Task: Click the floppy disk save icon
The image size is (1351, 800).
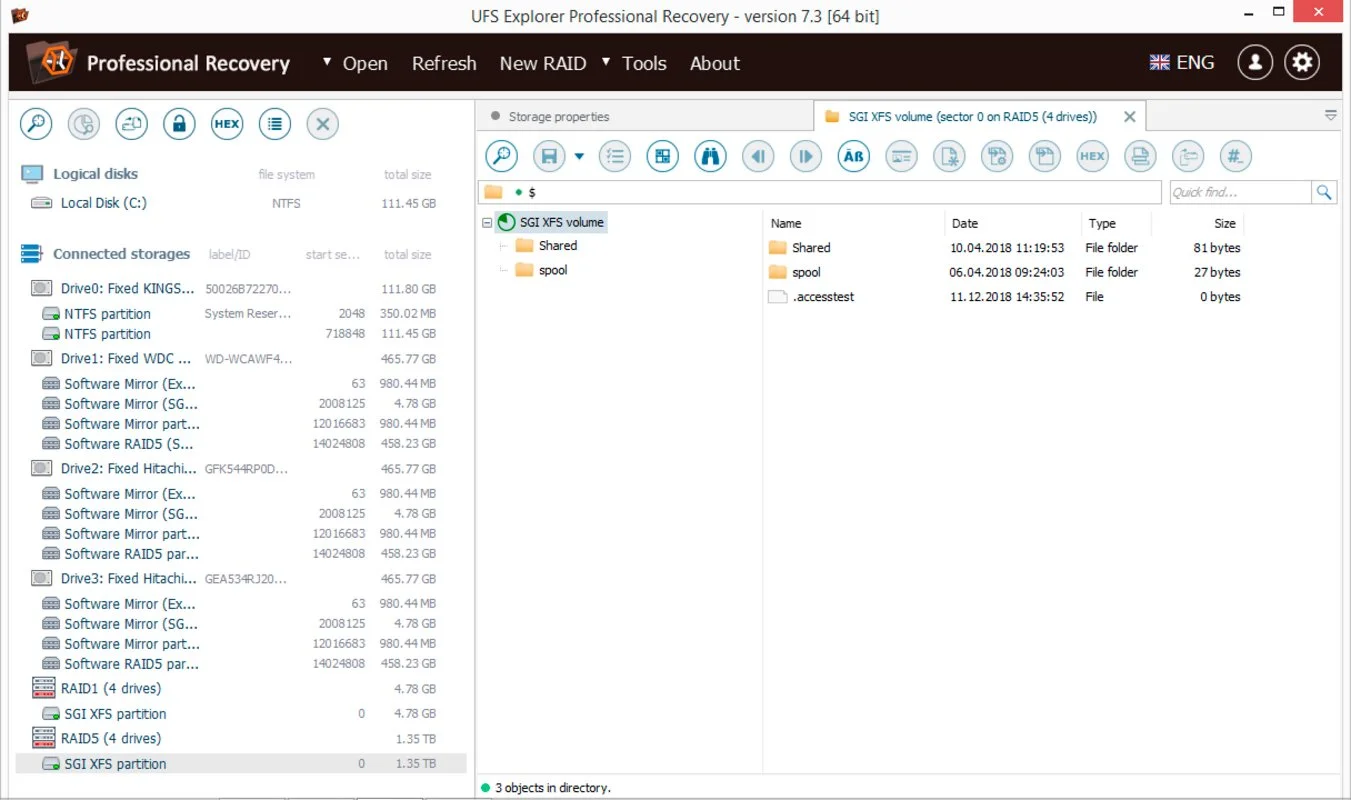Action: tap(549, 156)
